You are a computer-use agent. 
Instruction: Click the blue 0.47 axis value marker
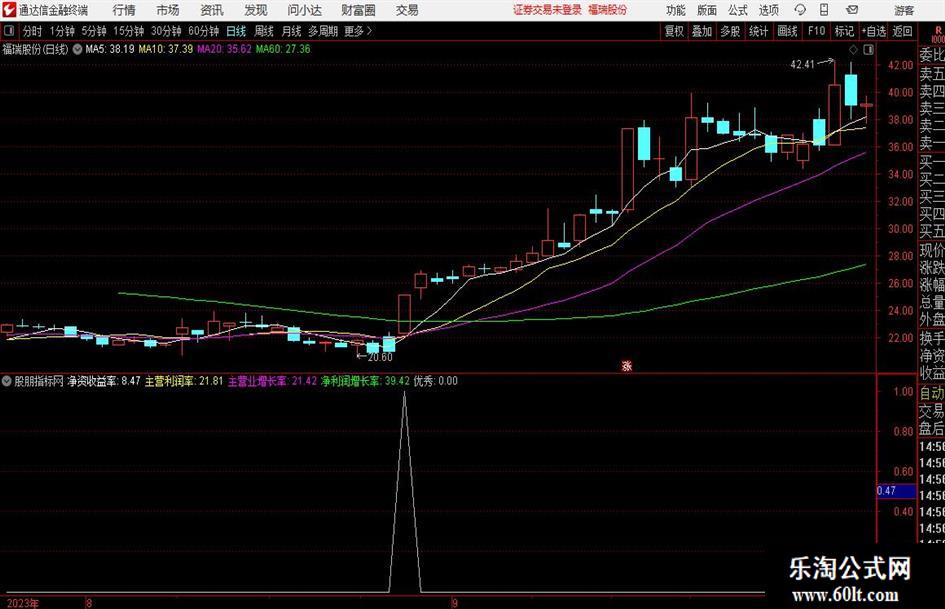coord(896,491)
